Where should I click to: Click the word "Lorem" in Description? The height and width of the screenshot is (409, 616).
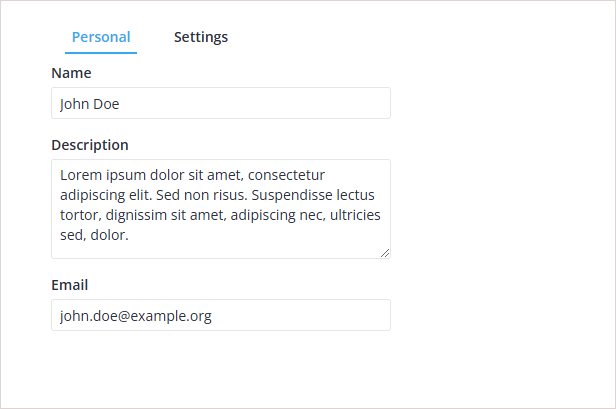(x=80, y=174)
